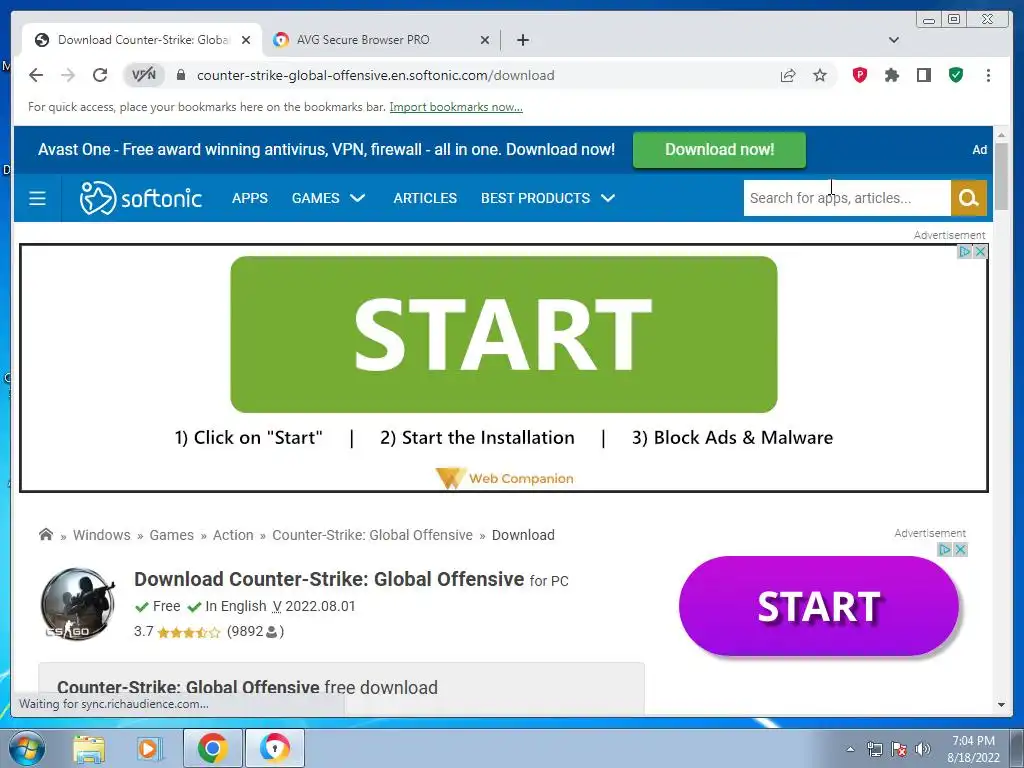
Task: Open the Windows Start menu
Action: point(26,748)
